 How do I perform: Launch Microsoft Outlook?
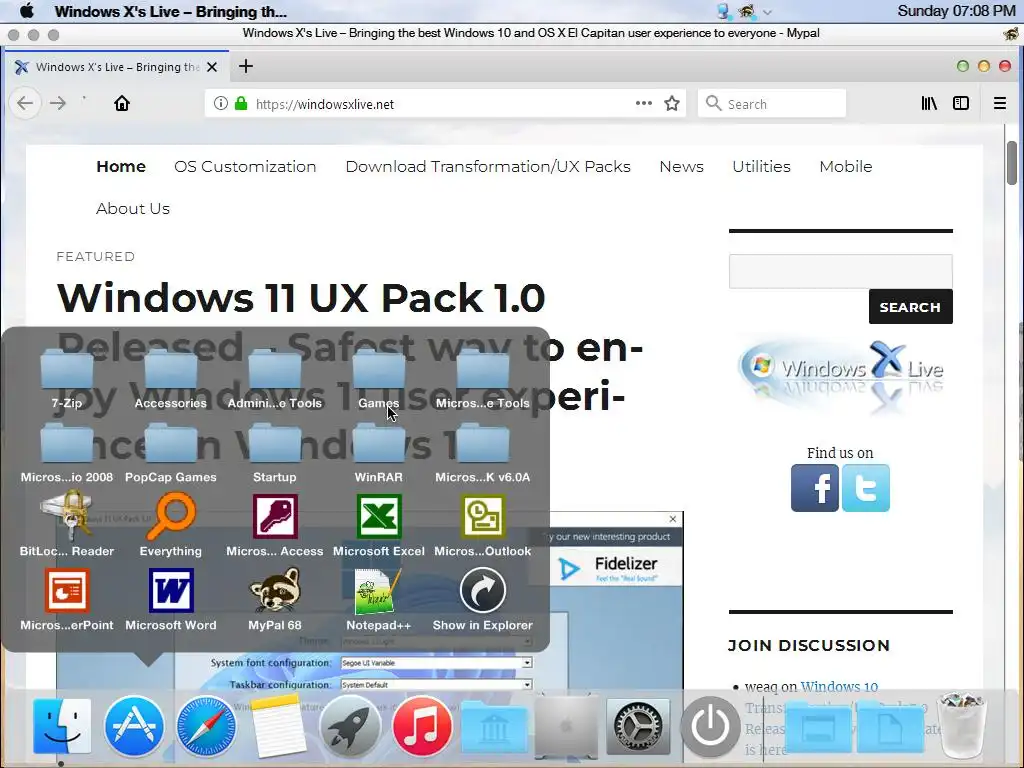pos(483,526)
